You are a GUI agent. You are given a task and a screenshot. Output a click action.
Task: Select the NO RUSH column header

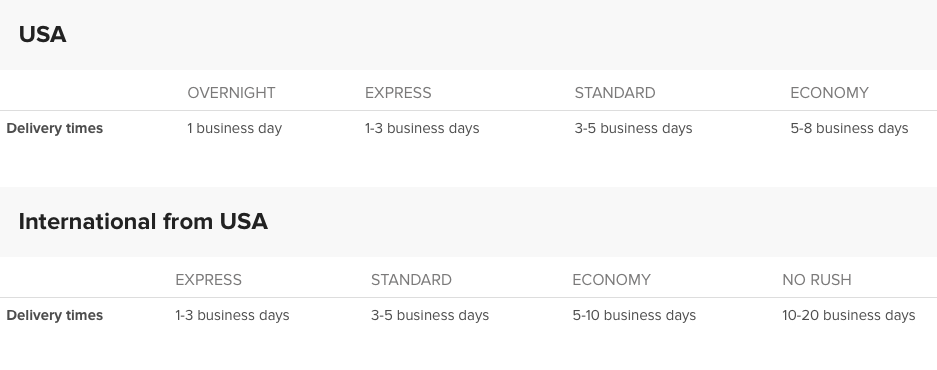pyautogui.click(x=817, y=280)
